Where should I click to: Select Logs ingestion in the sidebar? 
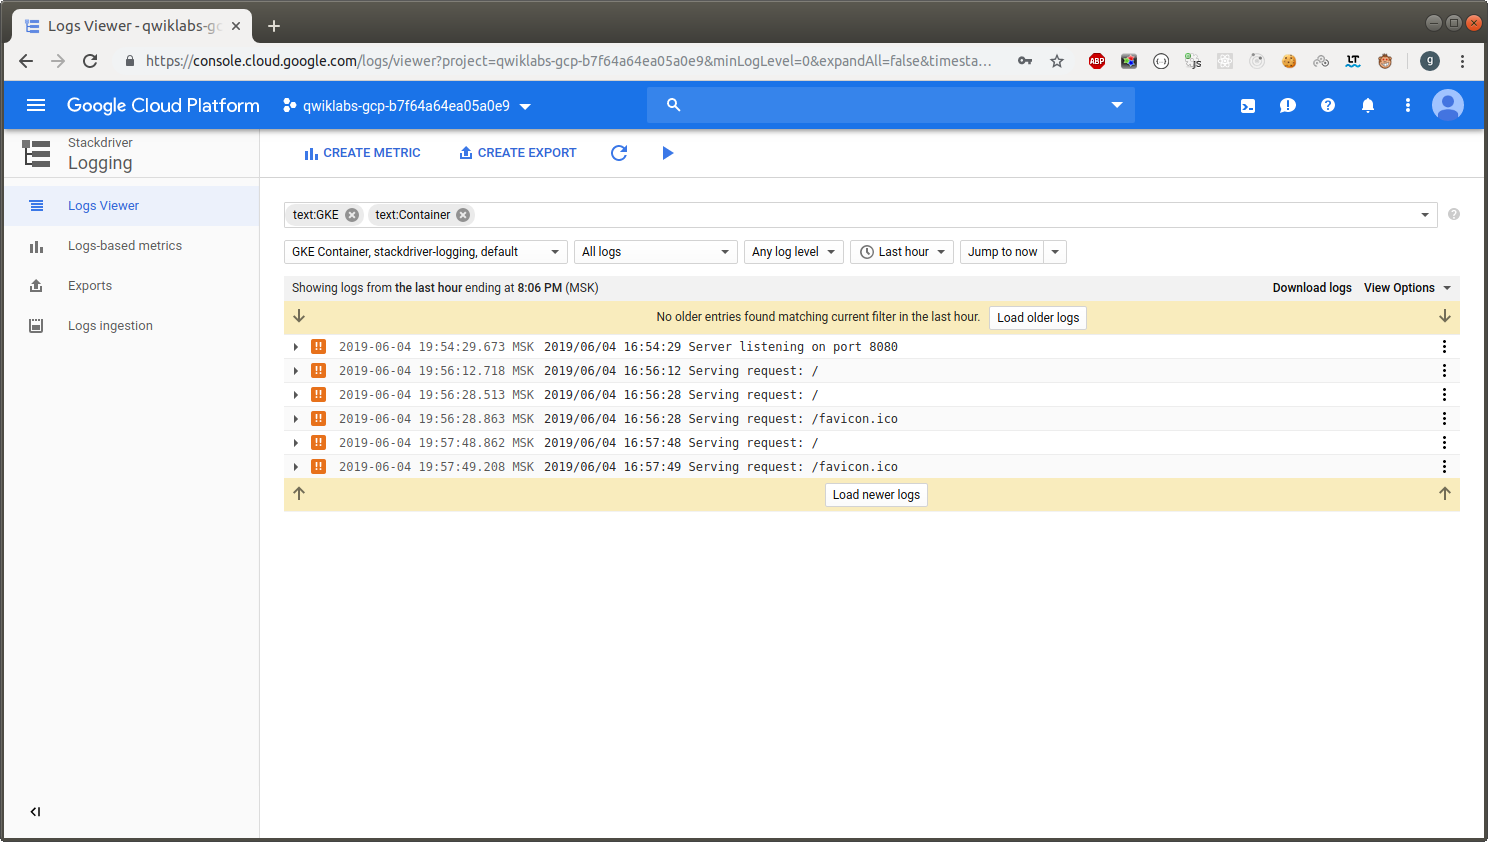point(131,326)
